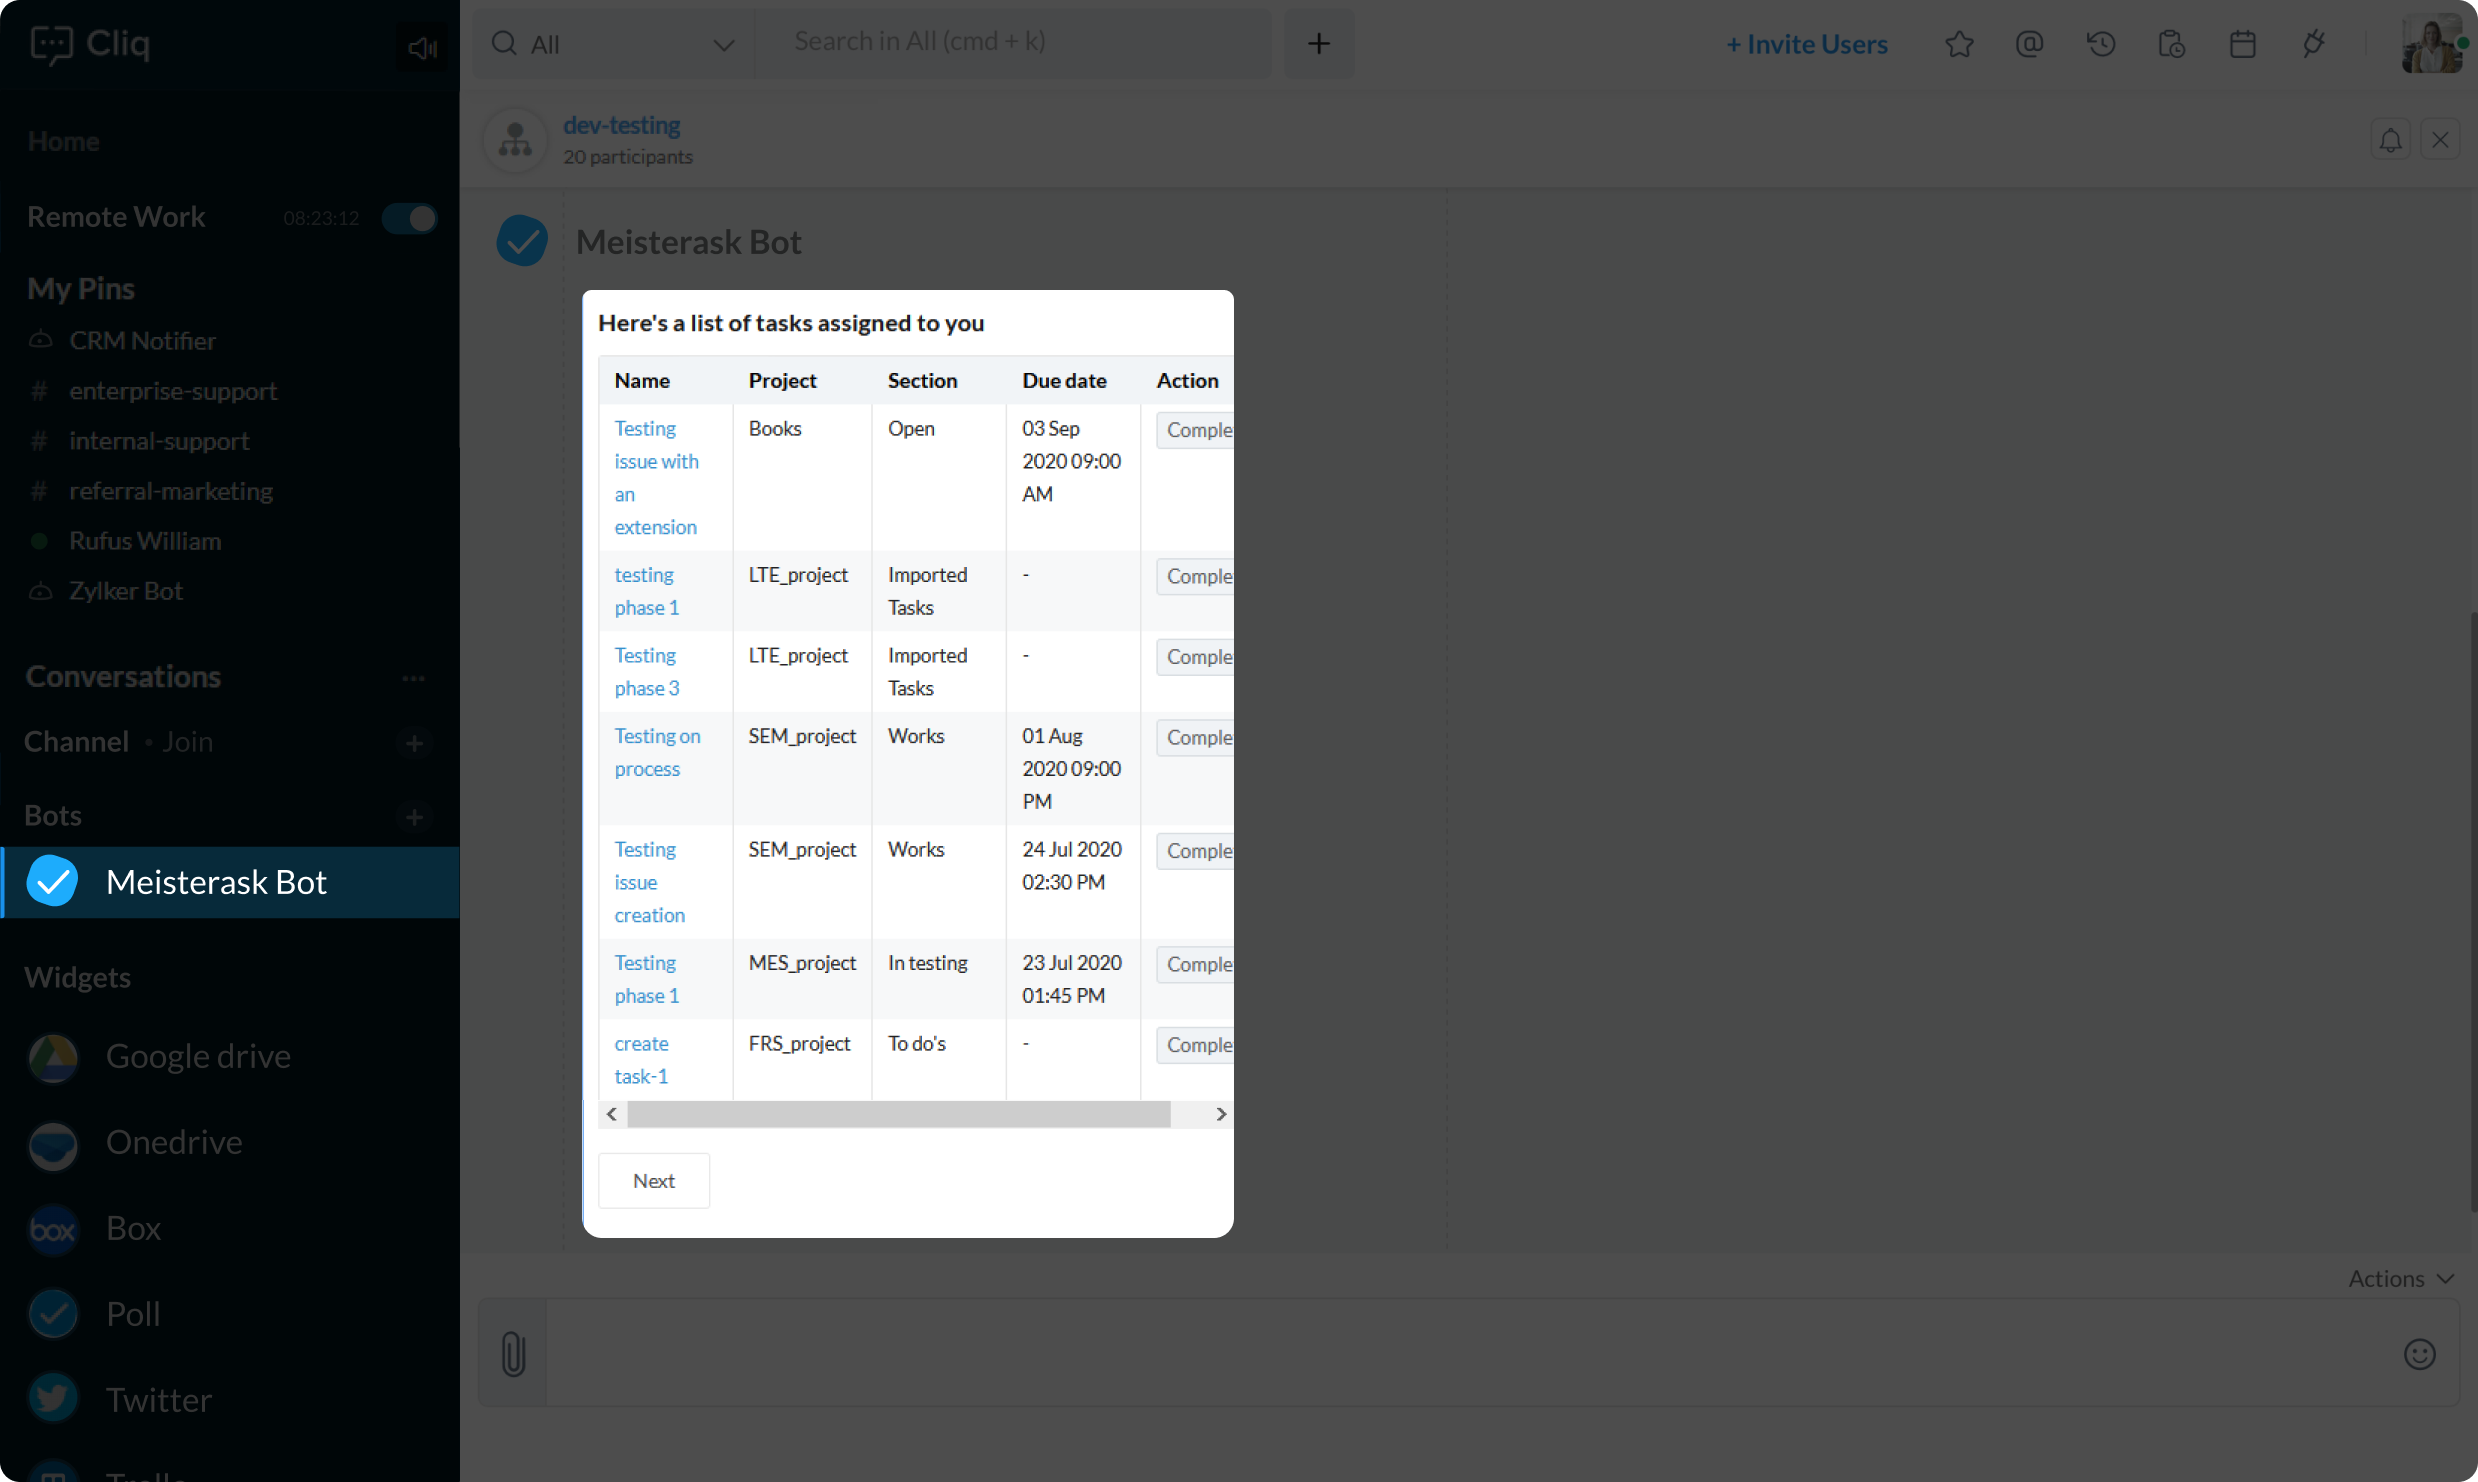Click Meisterask Bot checkmark avatar in chat header
2478x1482 pixels.
click(522, 241)
